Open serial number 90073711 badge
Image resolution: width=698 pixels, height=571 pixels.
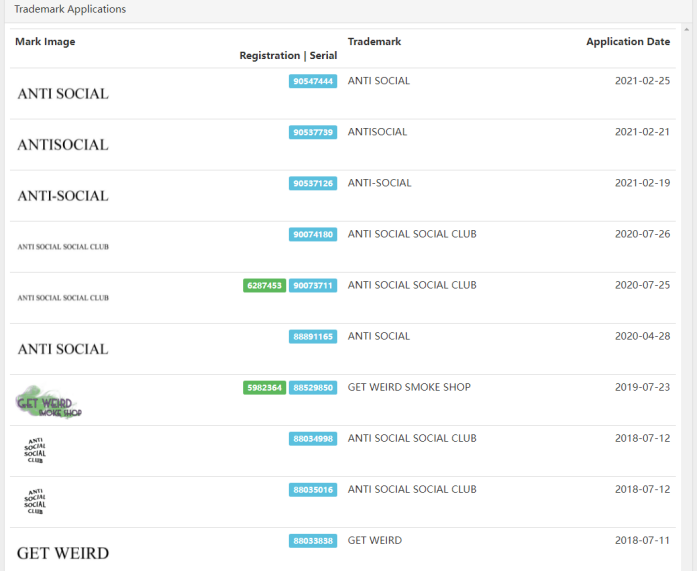[312, 285]
